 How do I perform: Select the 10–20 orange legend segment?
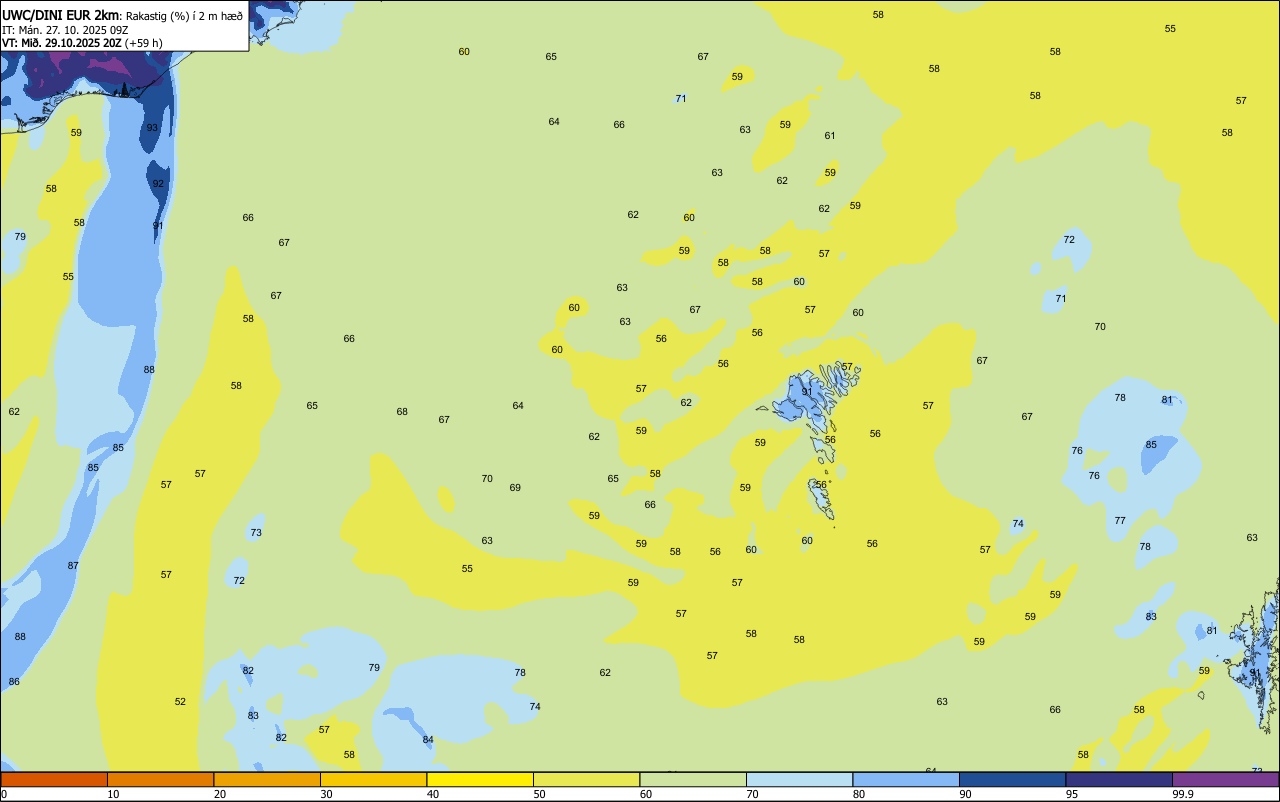pyautogui.click(x=160, y=779)
